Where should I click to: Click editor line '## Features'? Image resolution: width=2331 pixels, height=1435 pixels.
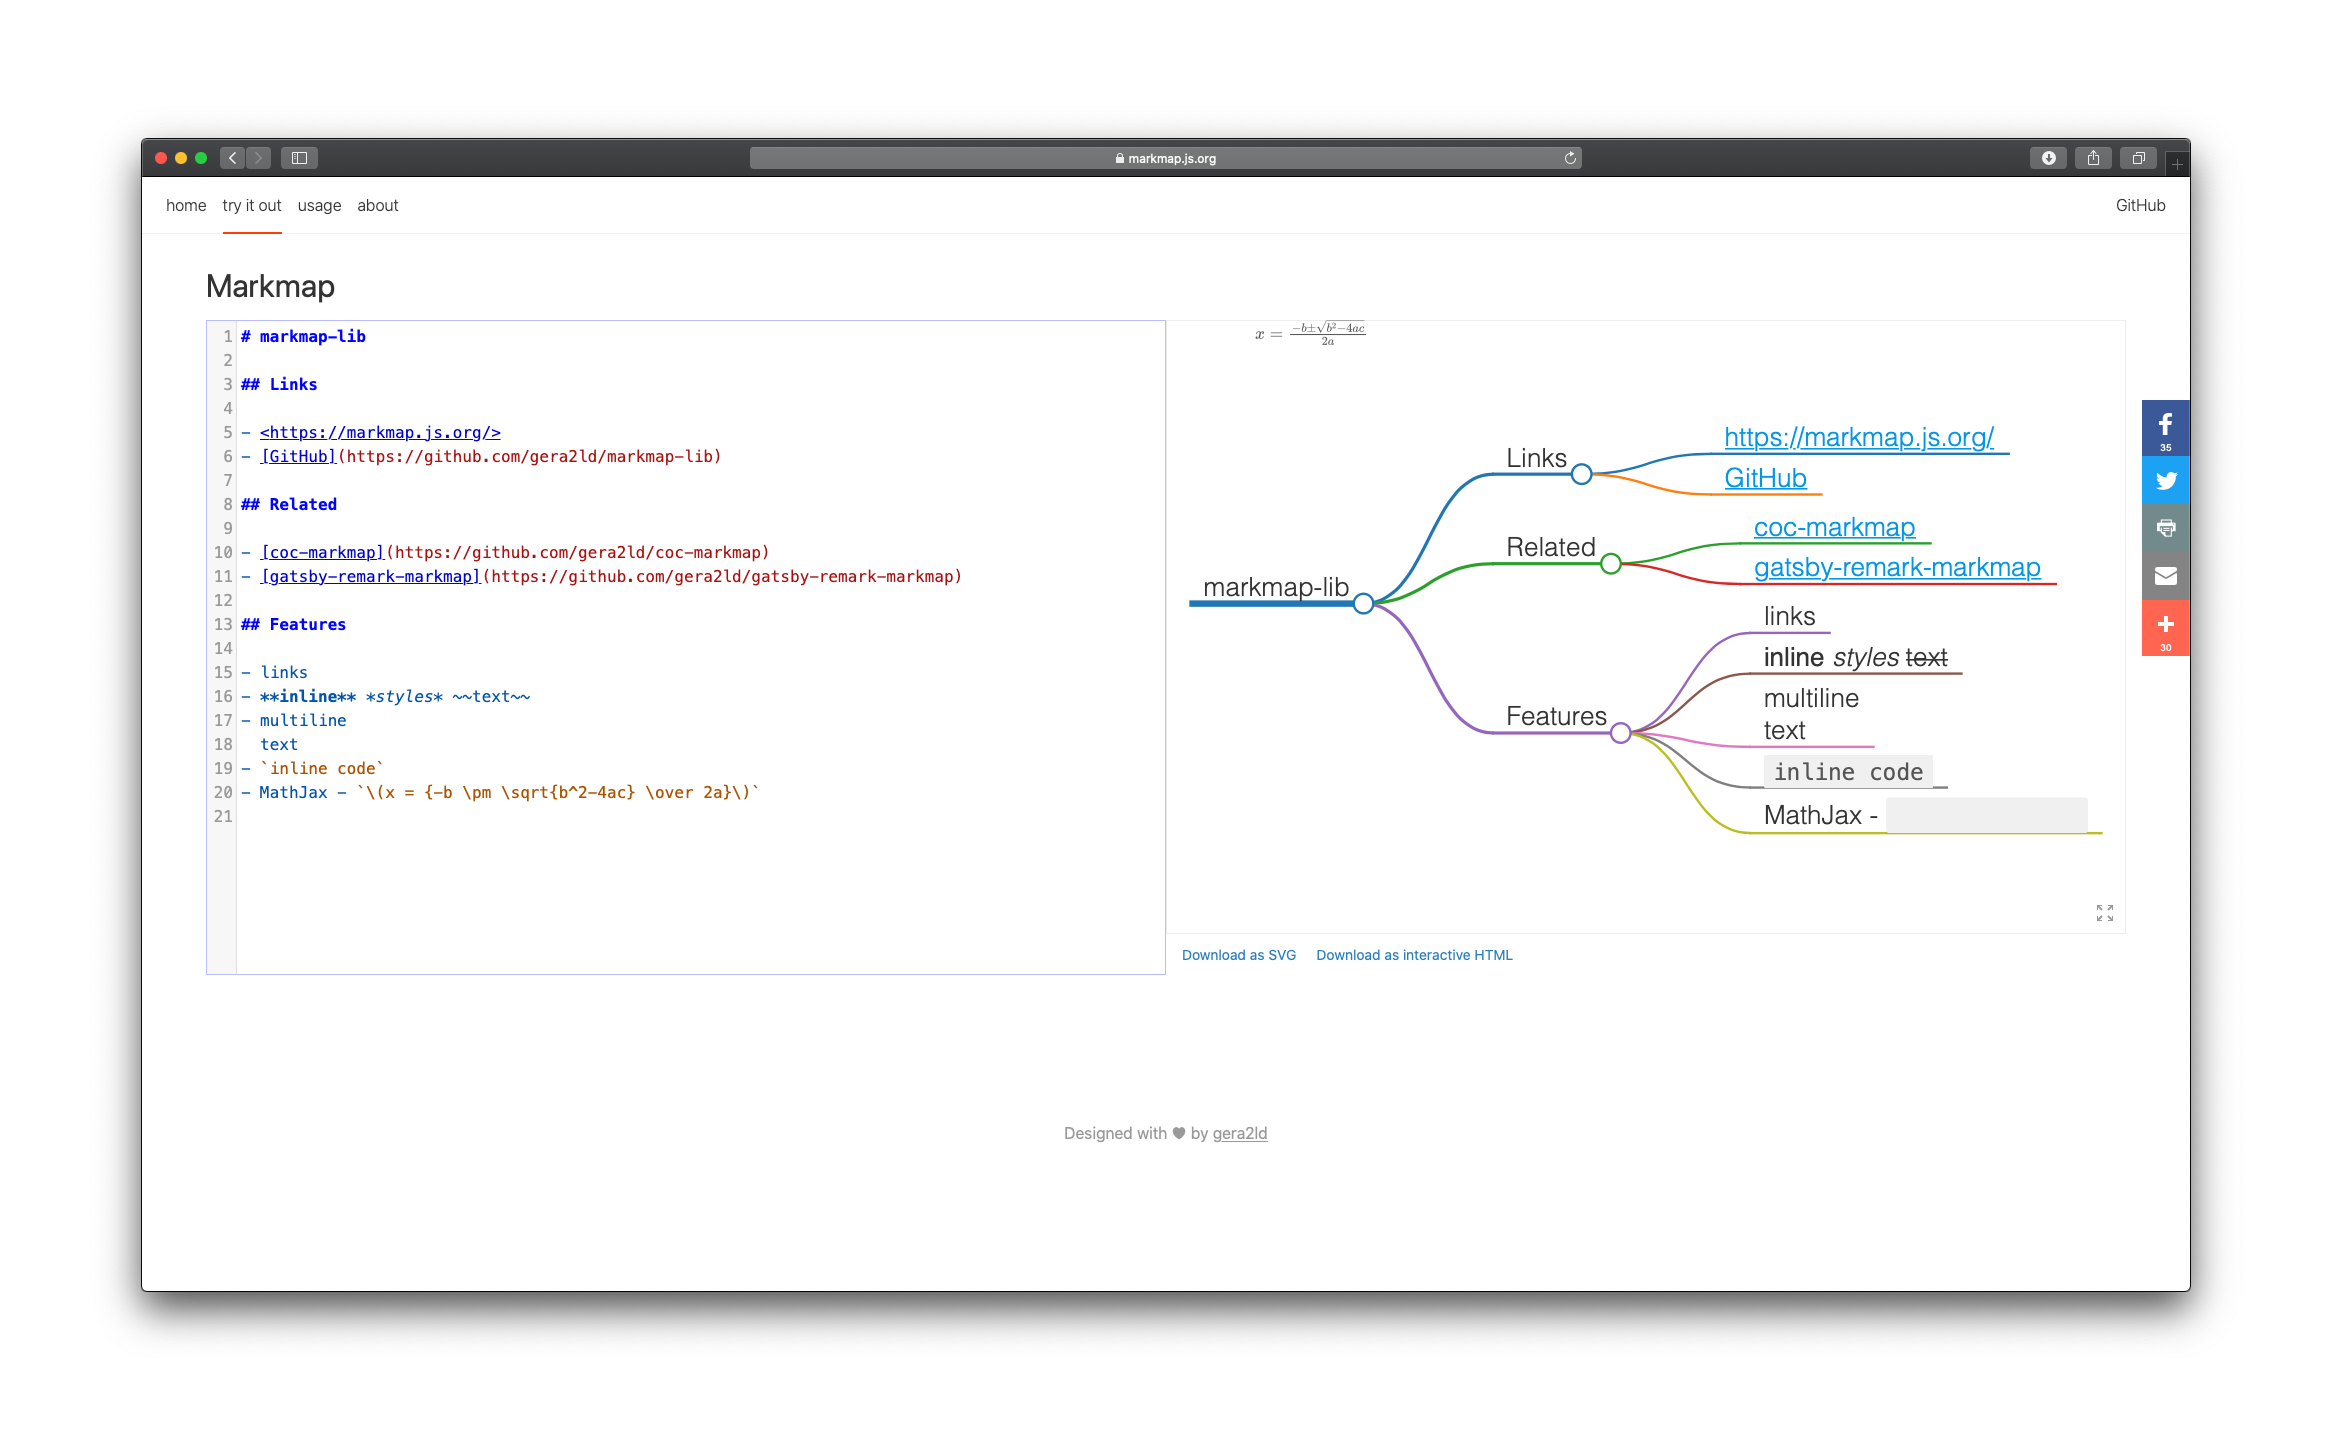tap(293, 624)
